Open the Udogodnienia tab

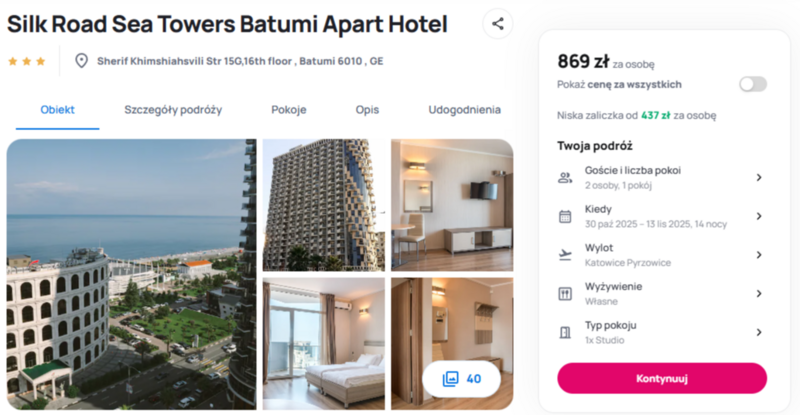[464, 110]
